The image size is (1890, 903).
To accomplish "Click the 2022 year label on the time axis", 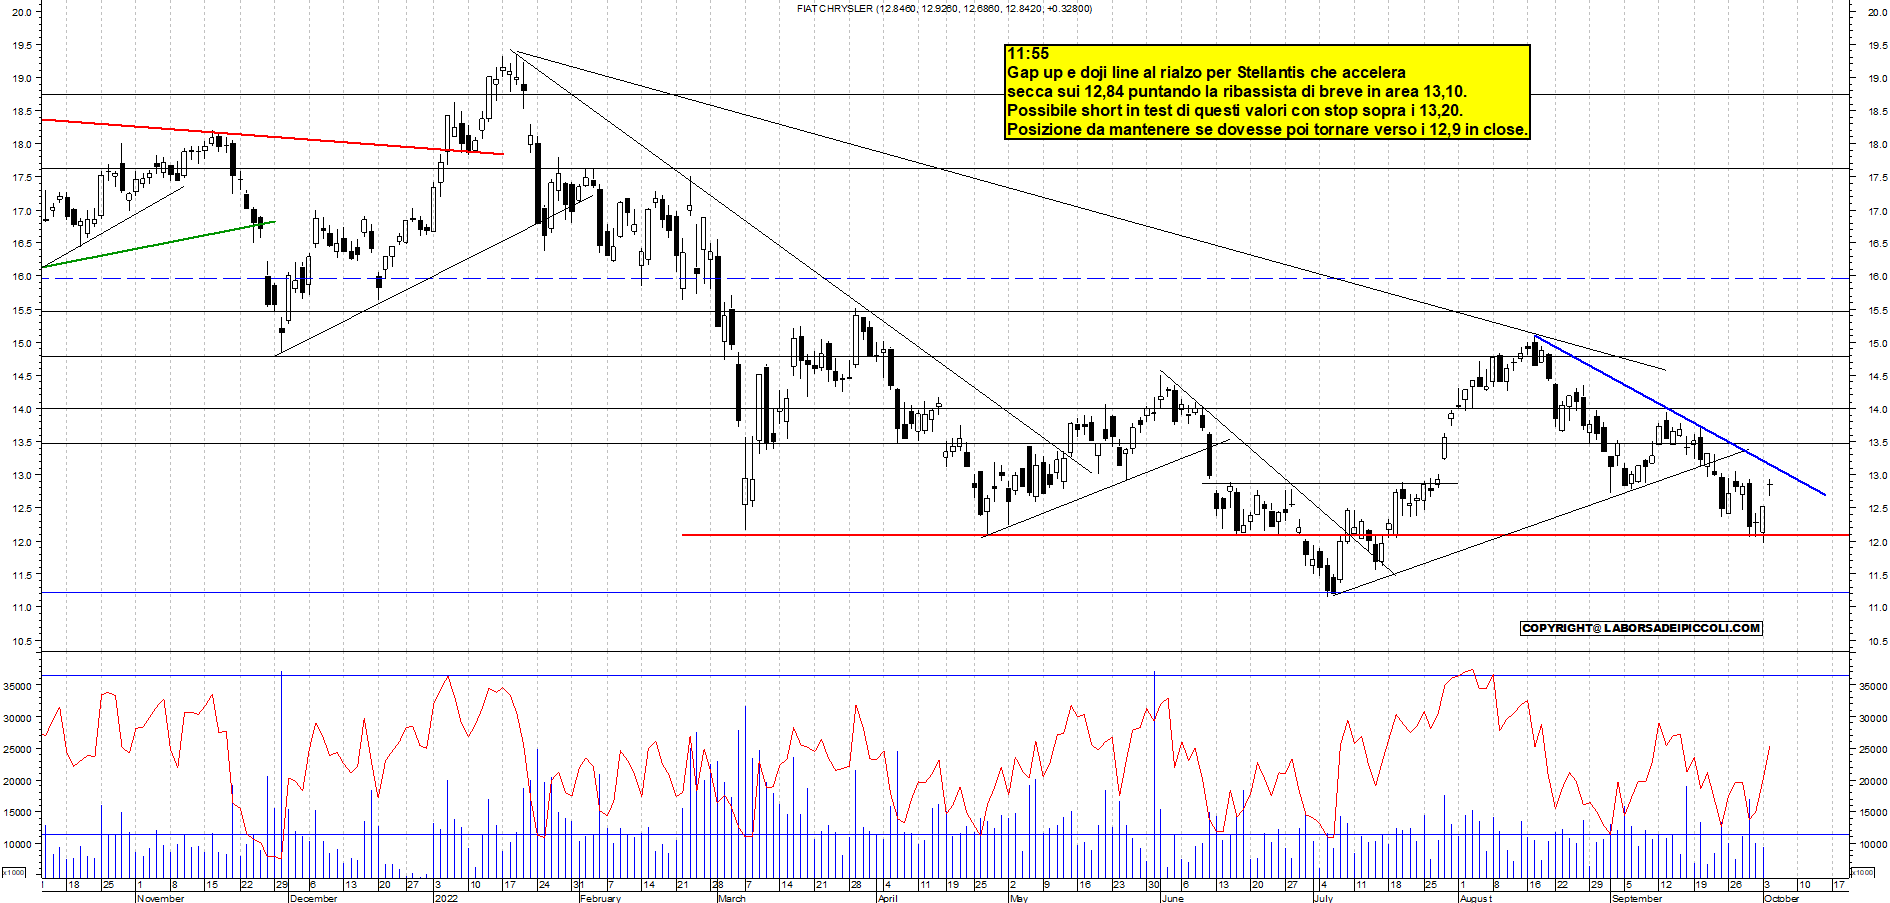I will point(446,898).
